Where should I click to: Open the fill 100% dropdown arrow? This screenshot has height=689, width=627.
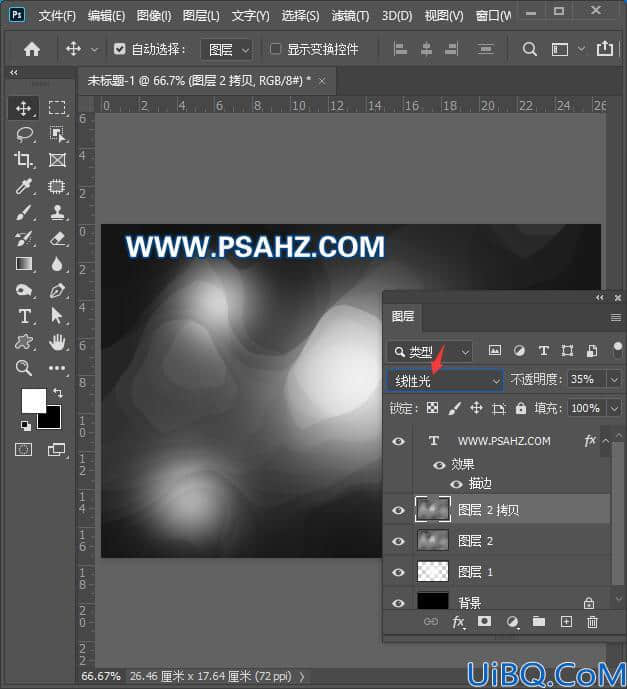tap(614, 409)
